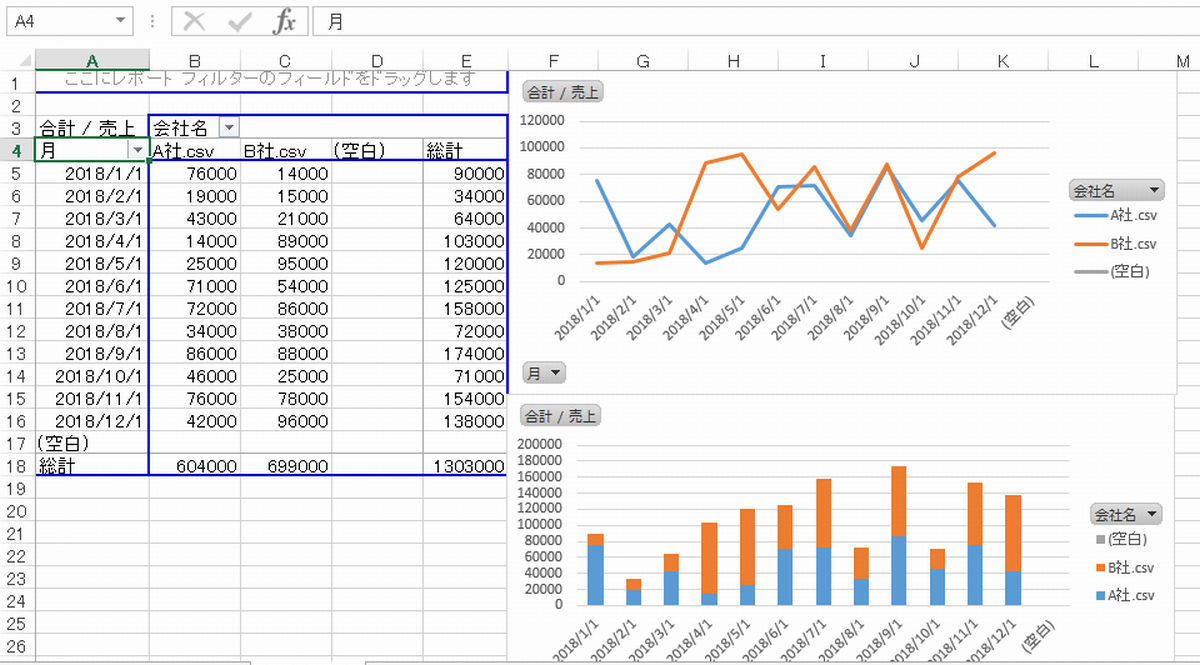
Task: Click the 合計 / 売上 button on line chart
Action: tap(562, 93)
